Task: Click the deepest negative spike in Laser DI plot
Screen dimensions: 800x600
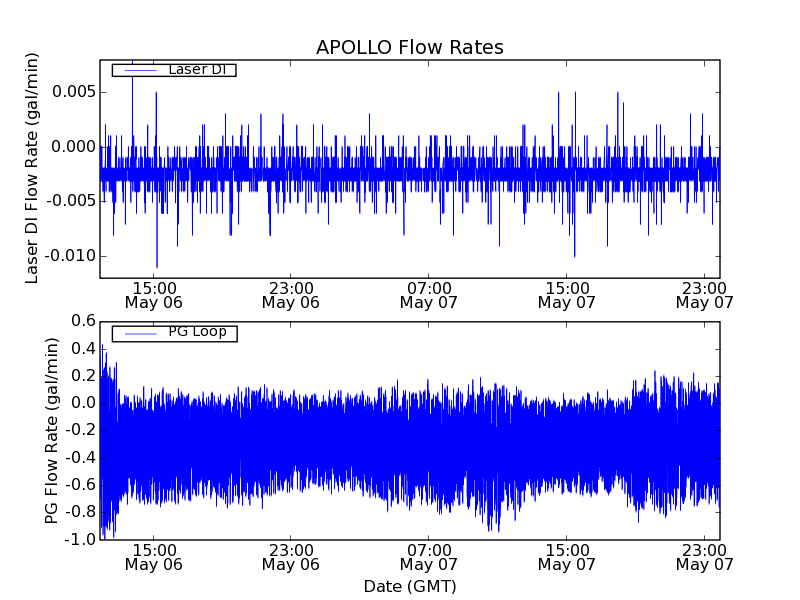Action: [156, 265]
